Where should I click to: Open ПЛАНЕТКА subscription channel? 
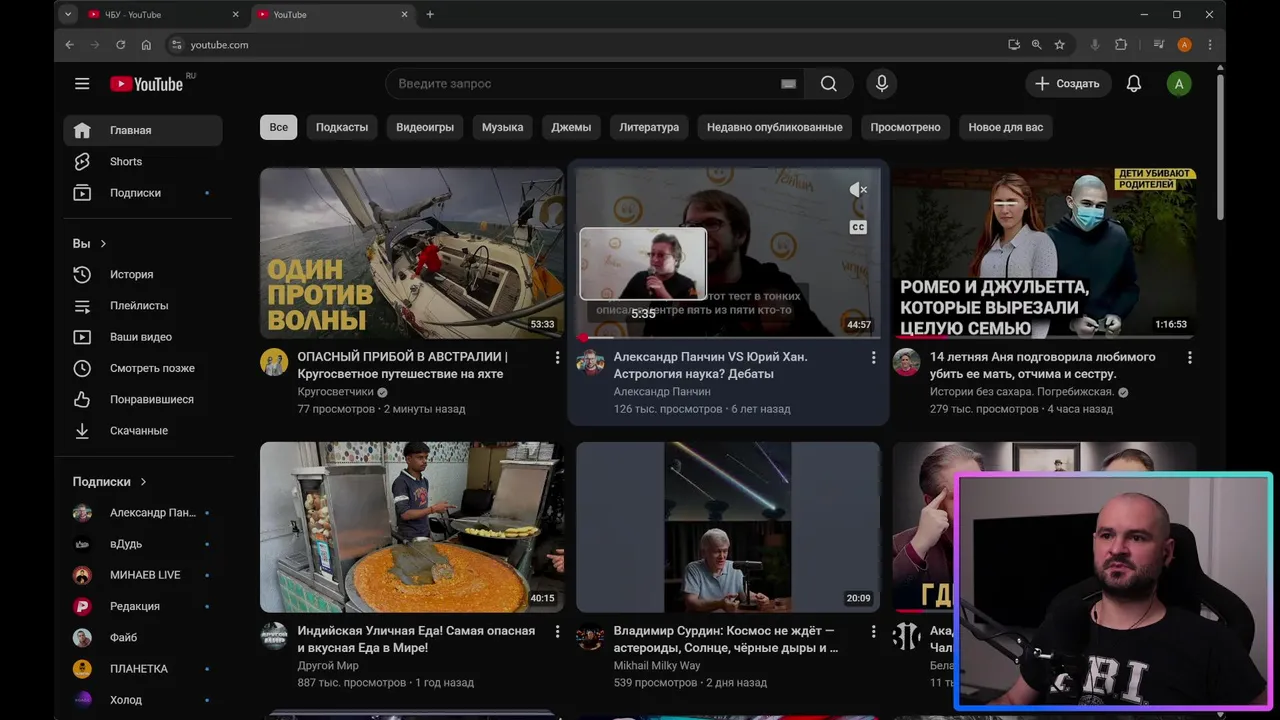coord(143,669)
